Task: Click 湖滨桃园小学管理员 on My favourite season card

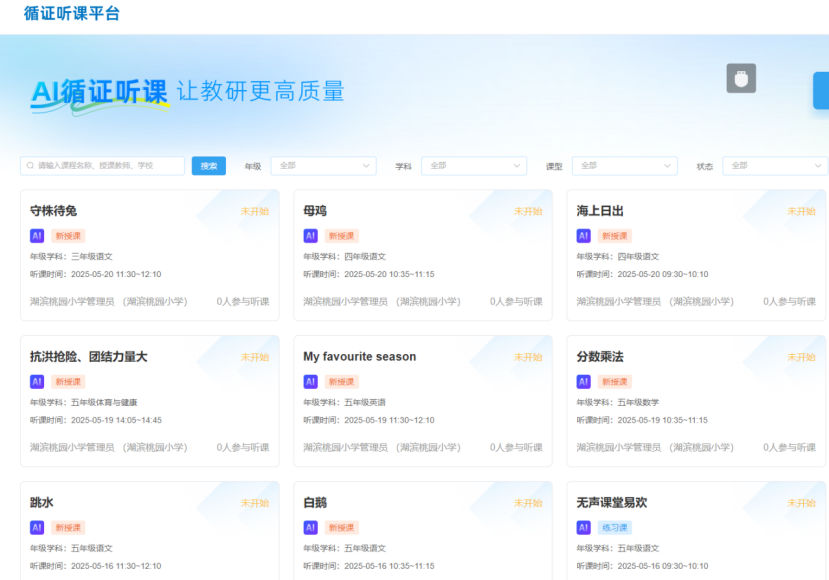Action: (x=345, y=447)
